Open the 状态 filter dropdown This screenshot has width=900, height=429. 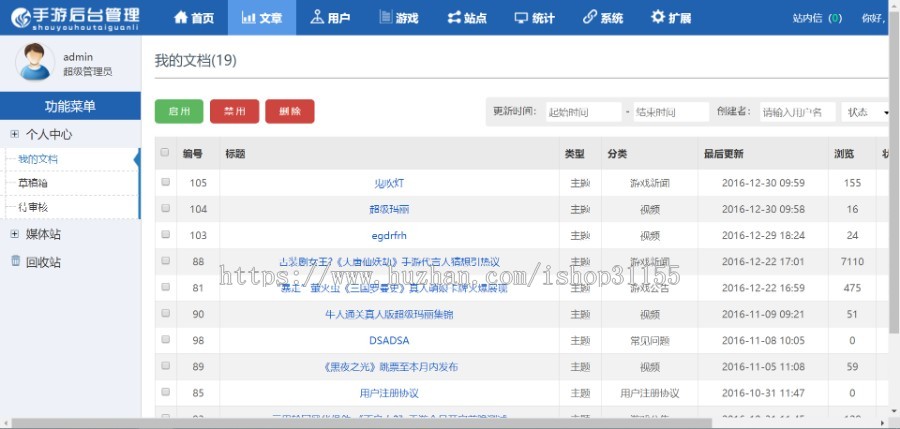pos(866,112)
